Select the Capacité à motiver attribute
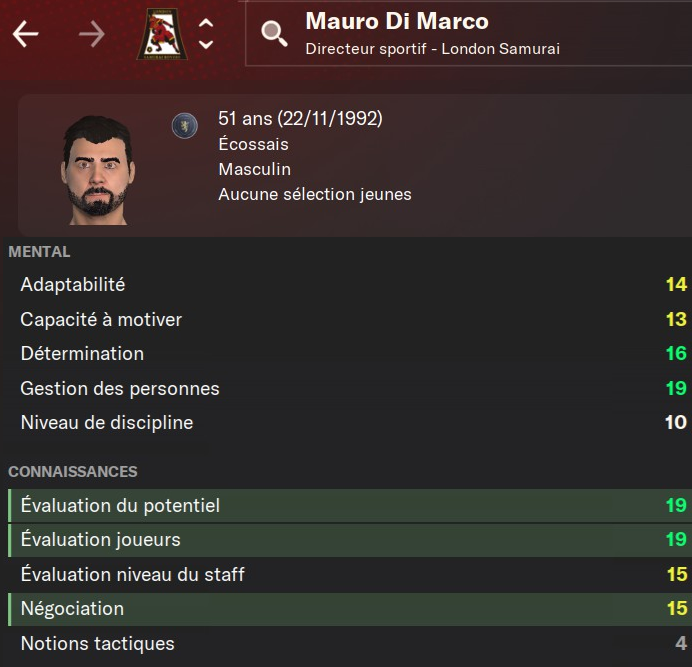 click(346, 320)
